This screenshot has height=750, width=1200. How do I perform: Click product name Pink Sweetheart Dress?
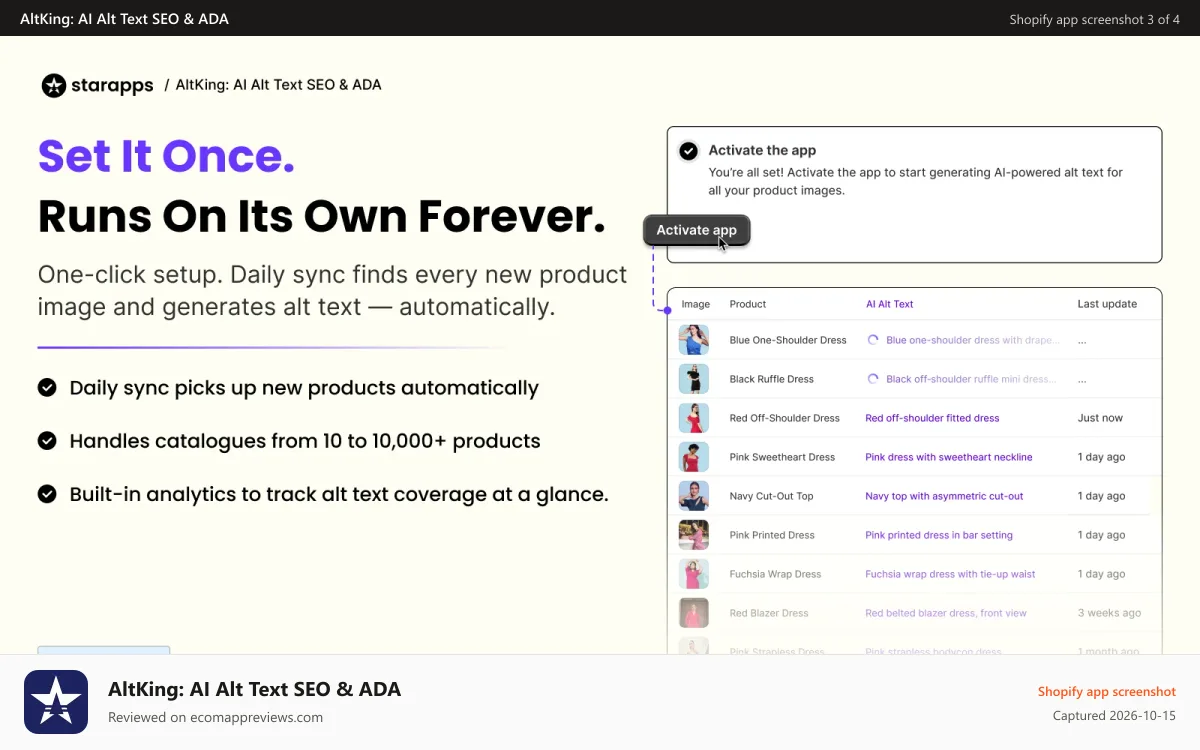click(x=782, y=457)
